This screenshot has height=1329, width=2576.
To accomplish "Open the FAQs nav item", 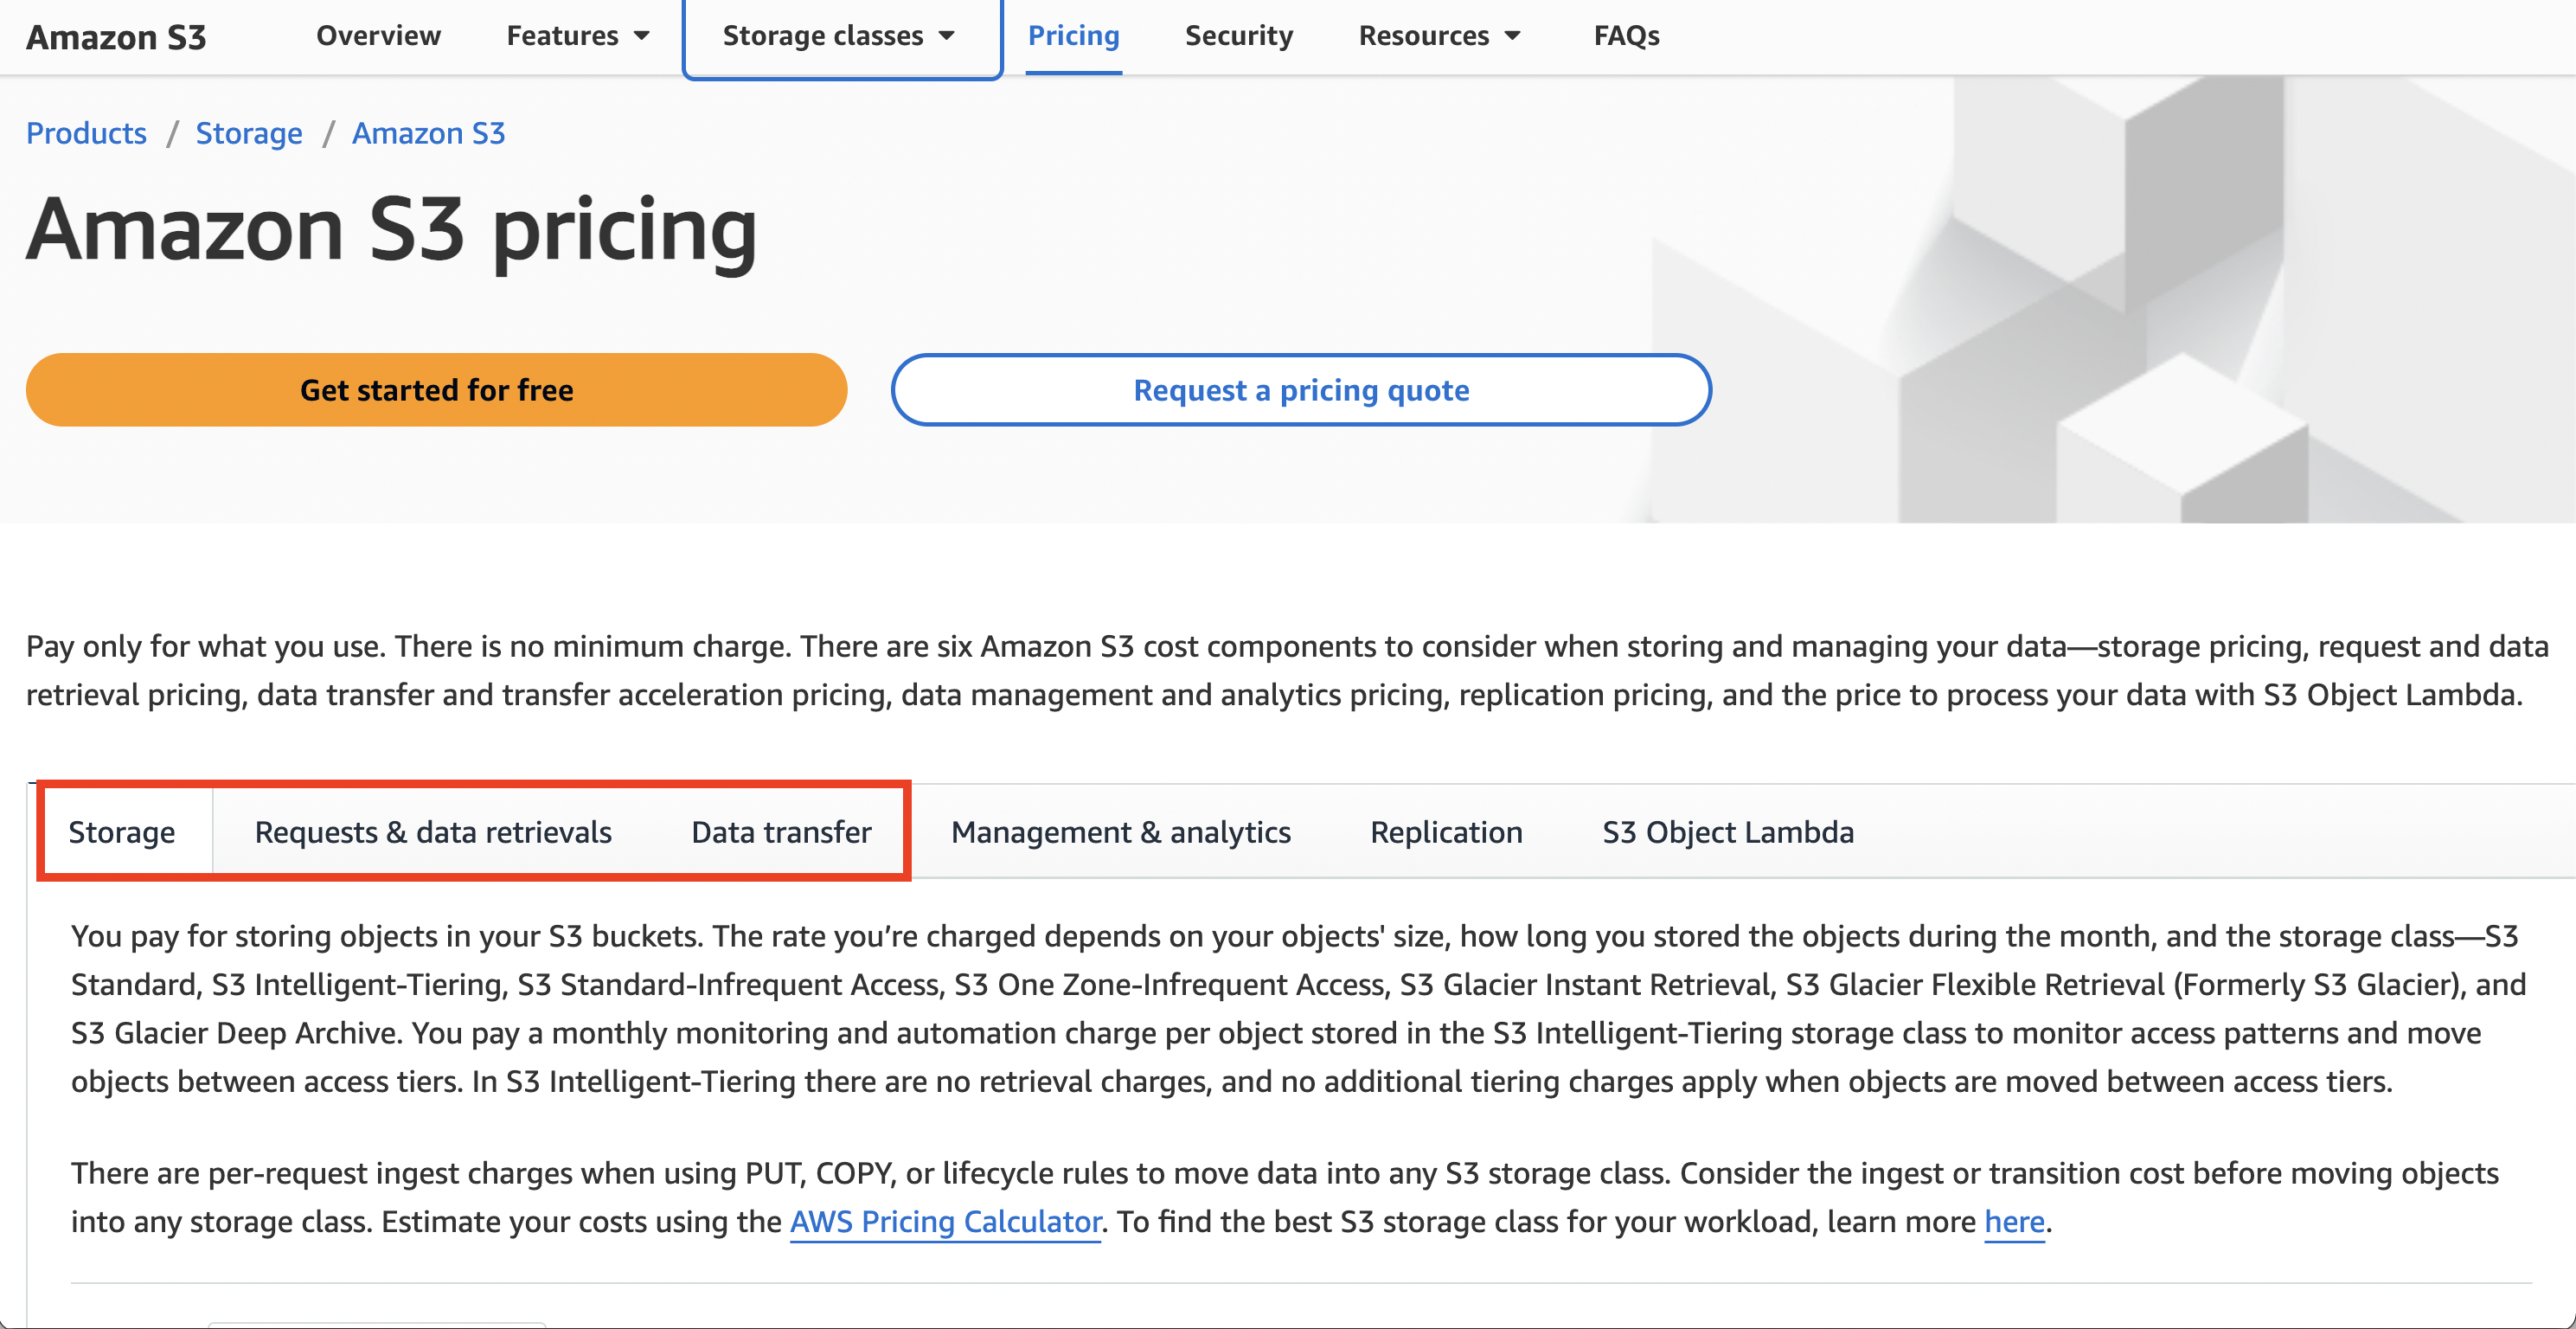I will coord(1625,36).
